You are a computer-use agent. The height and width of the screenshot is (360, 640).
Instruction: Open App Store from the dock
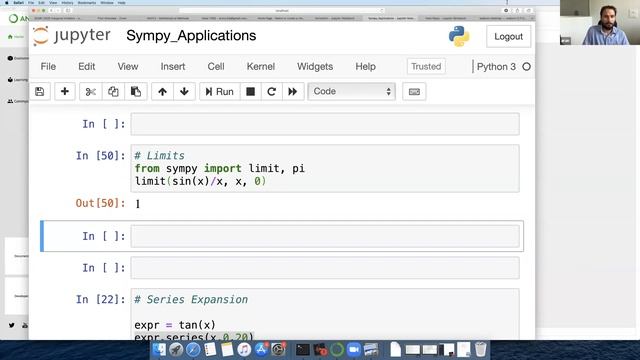click(261, 349)
